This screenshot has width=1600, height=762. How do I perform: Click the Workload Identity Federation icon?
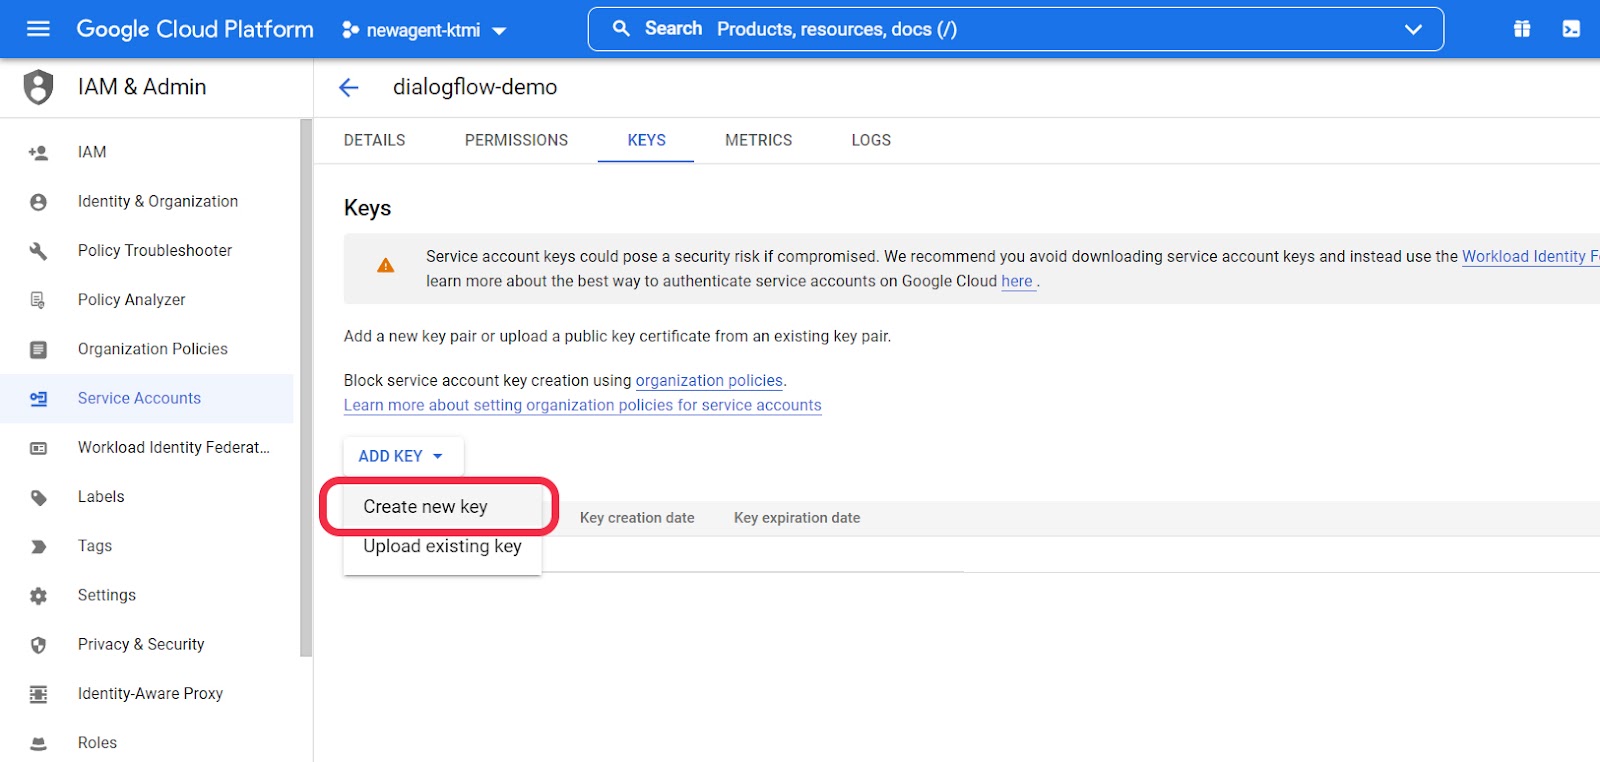click(x=38, y=448)
